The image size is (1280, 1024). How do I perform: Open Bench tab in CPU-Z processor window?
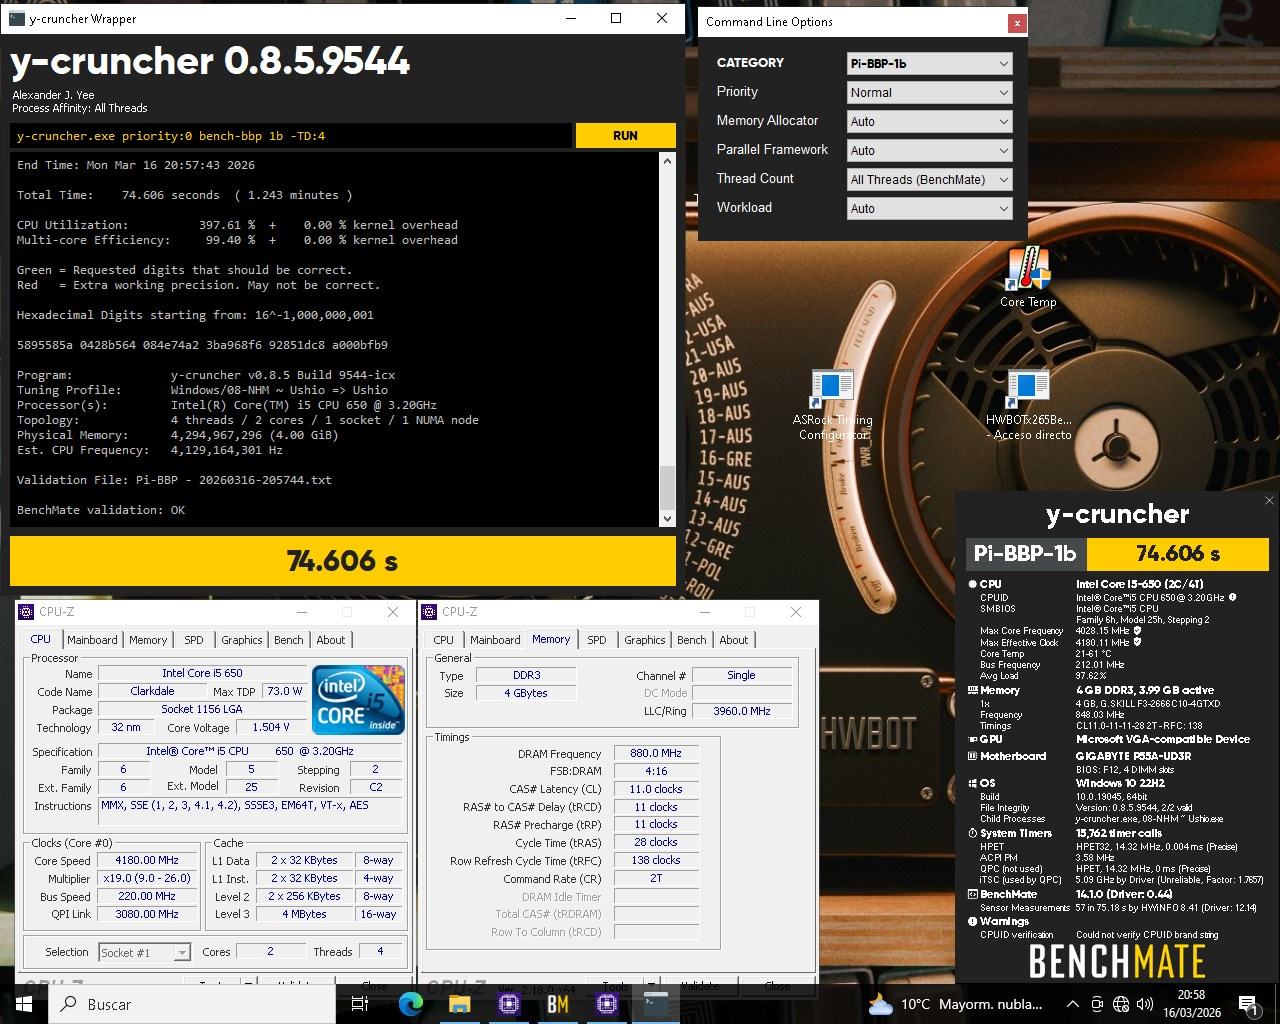click(x=288, y=640)
